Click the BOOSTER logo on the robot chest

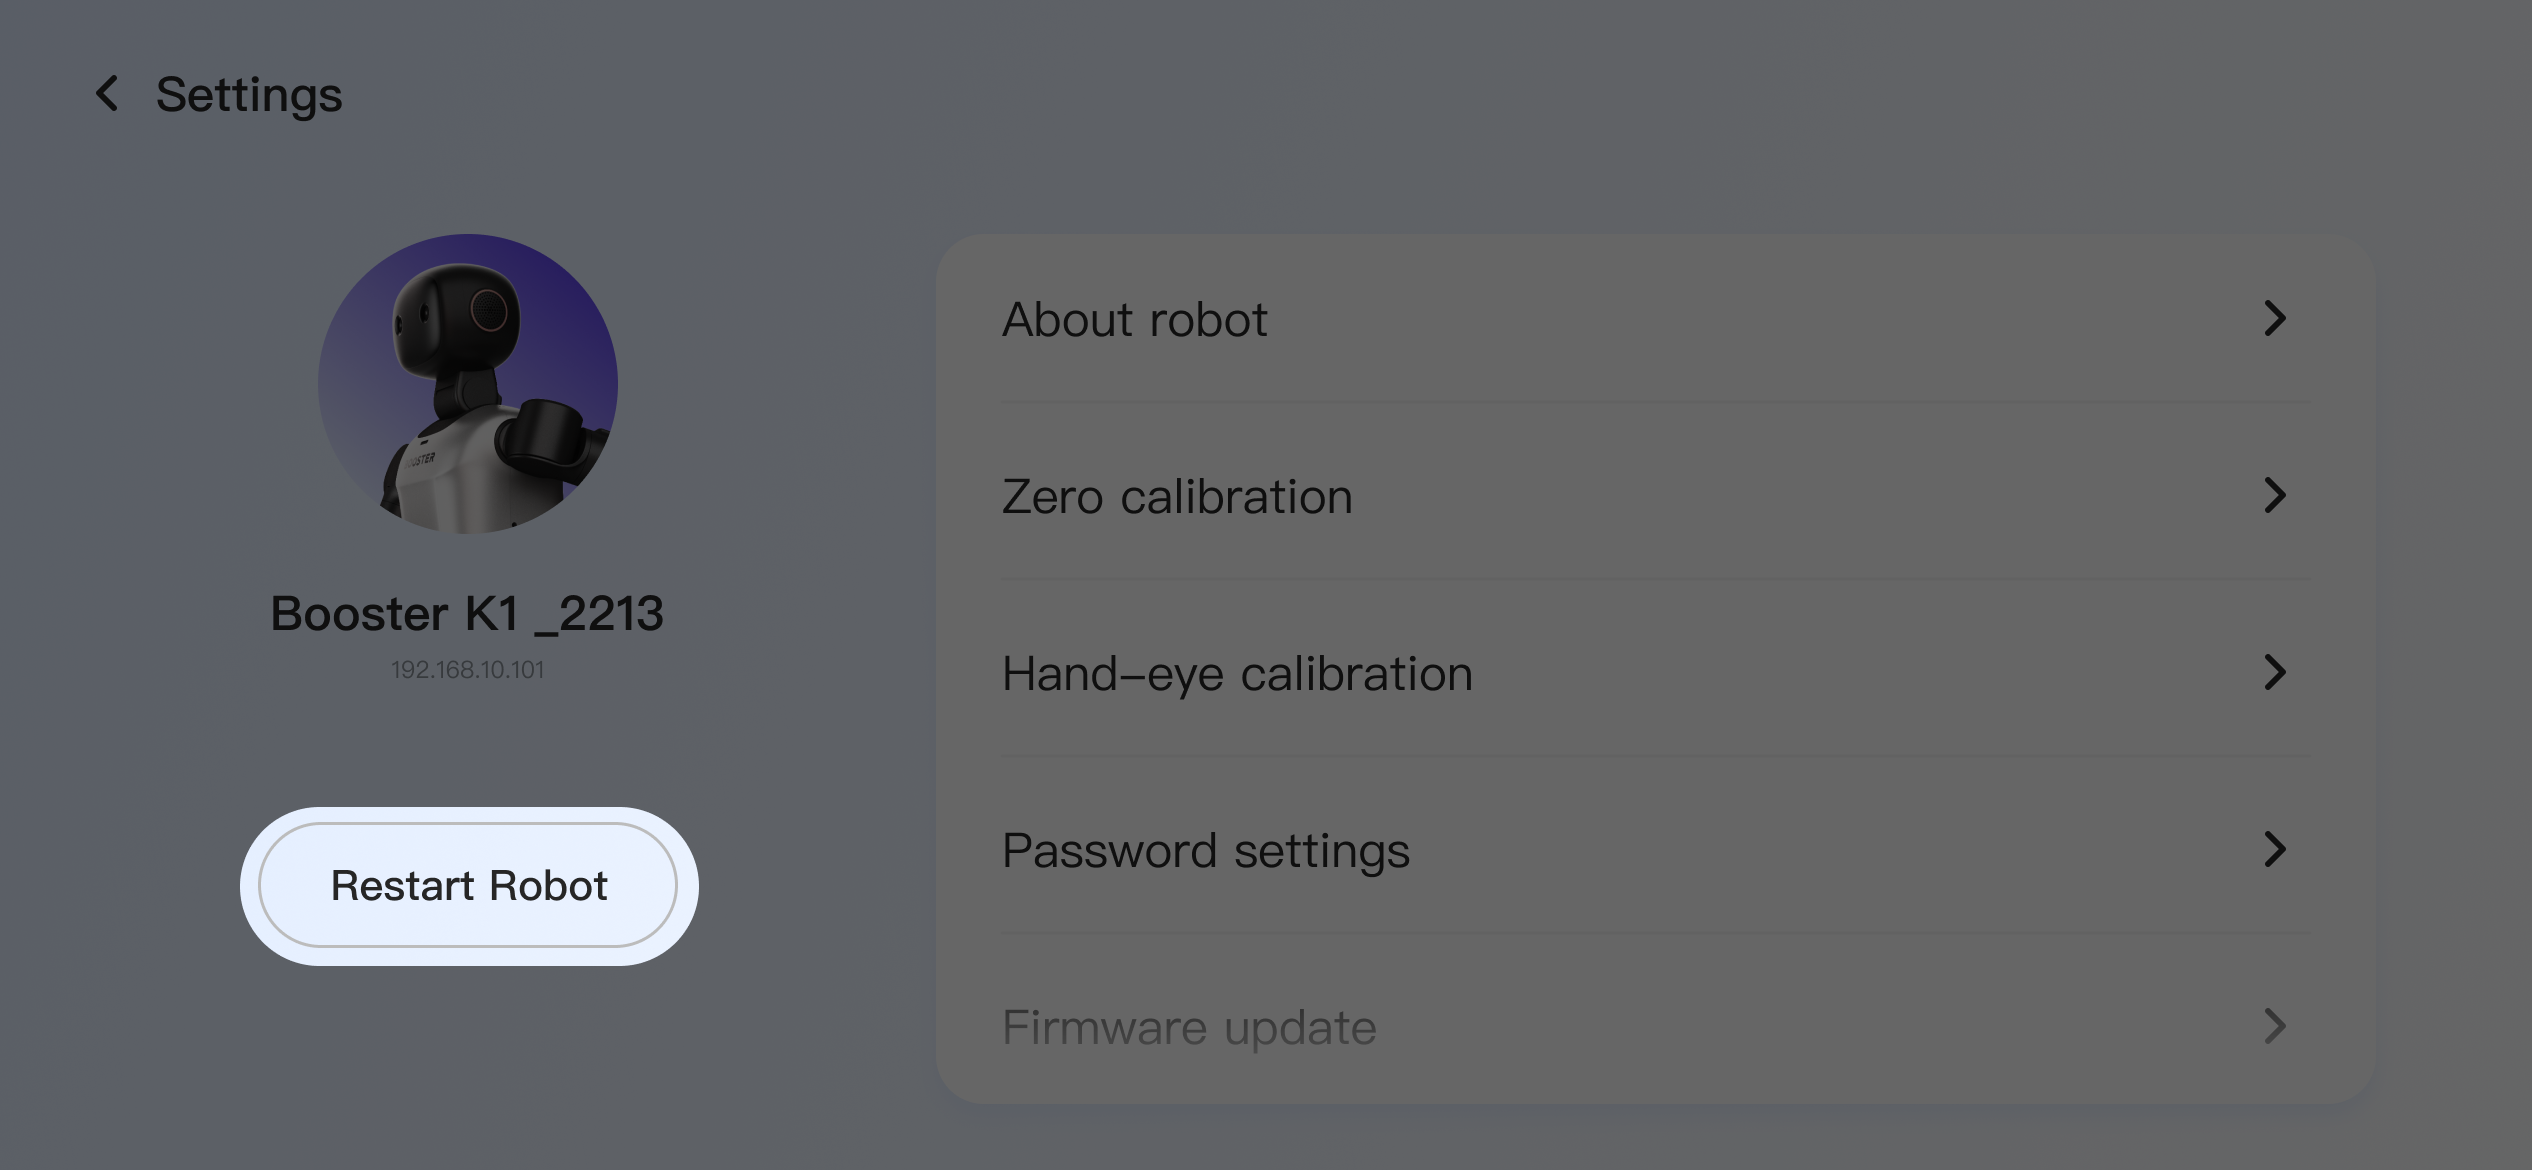click(420, 459)
